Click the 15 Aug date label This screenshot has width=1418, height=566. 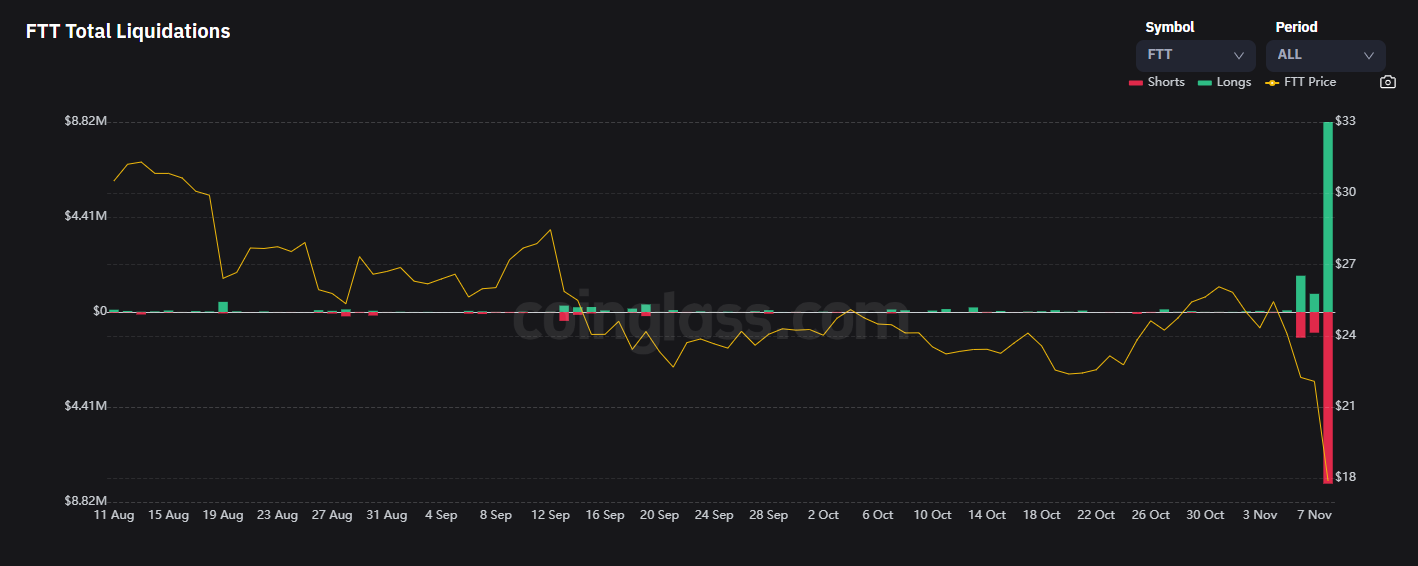click(x=168, y=515)
